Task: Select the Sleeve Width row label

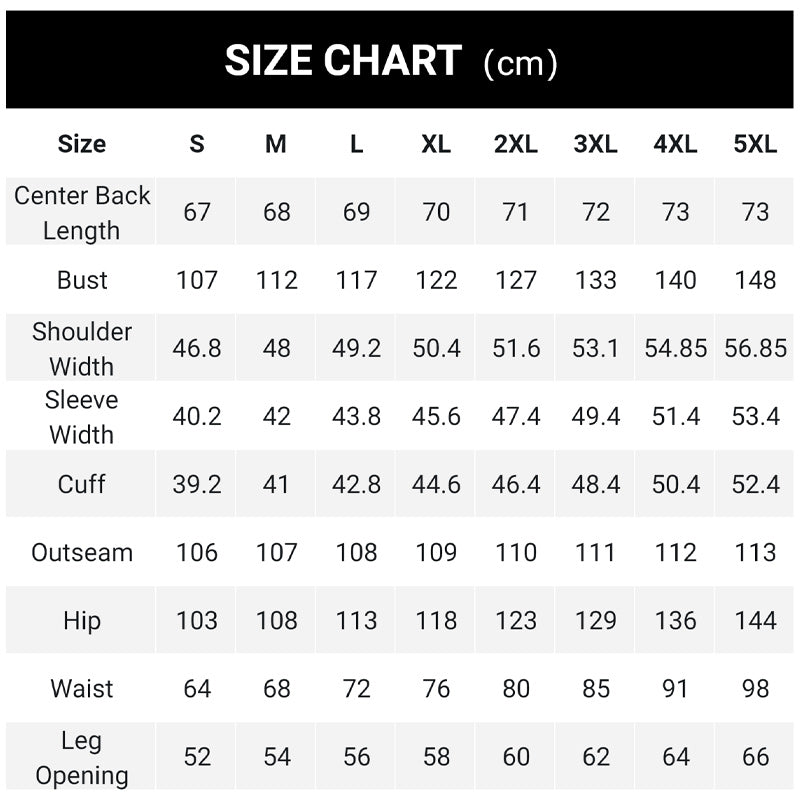Action: tap(82, 417)
